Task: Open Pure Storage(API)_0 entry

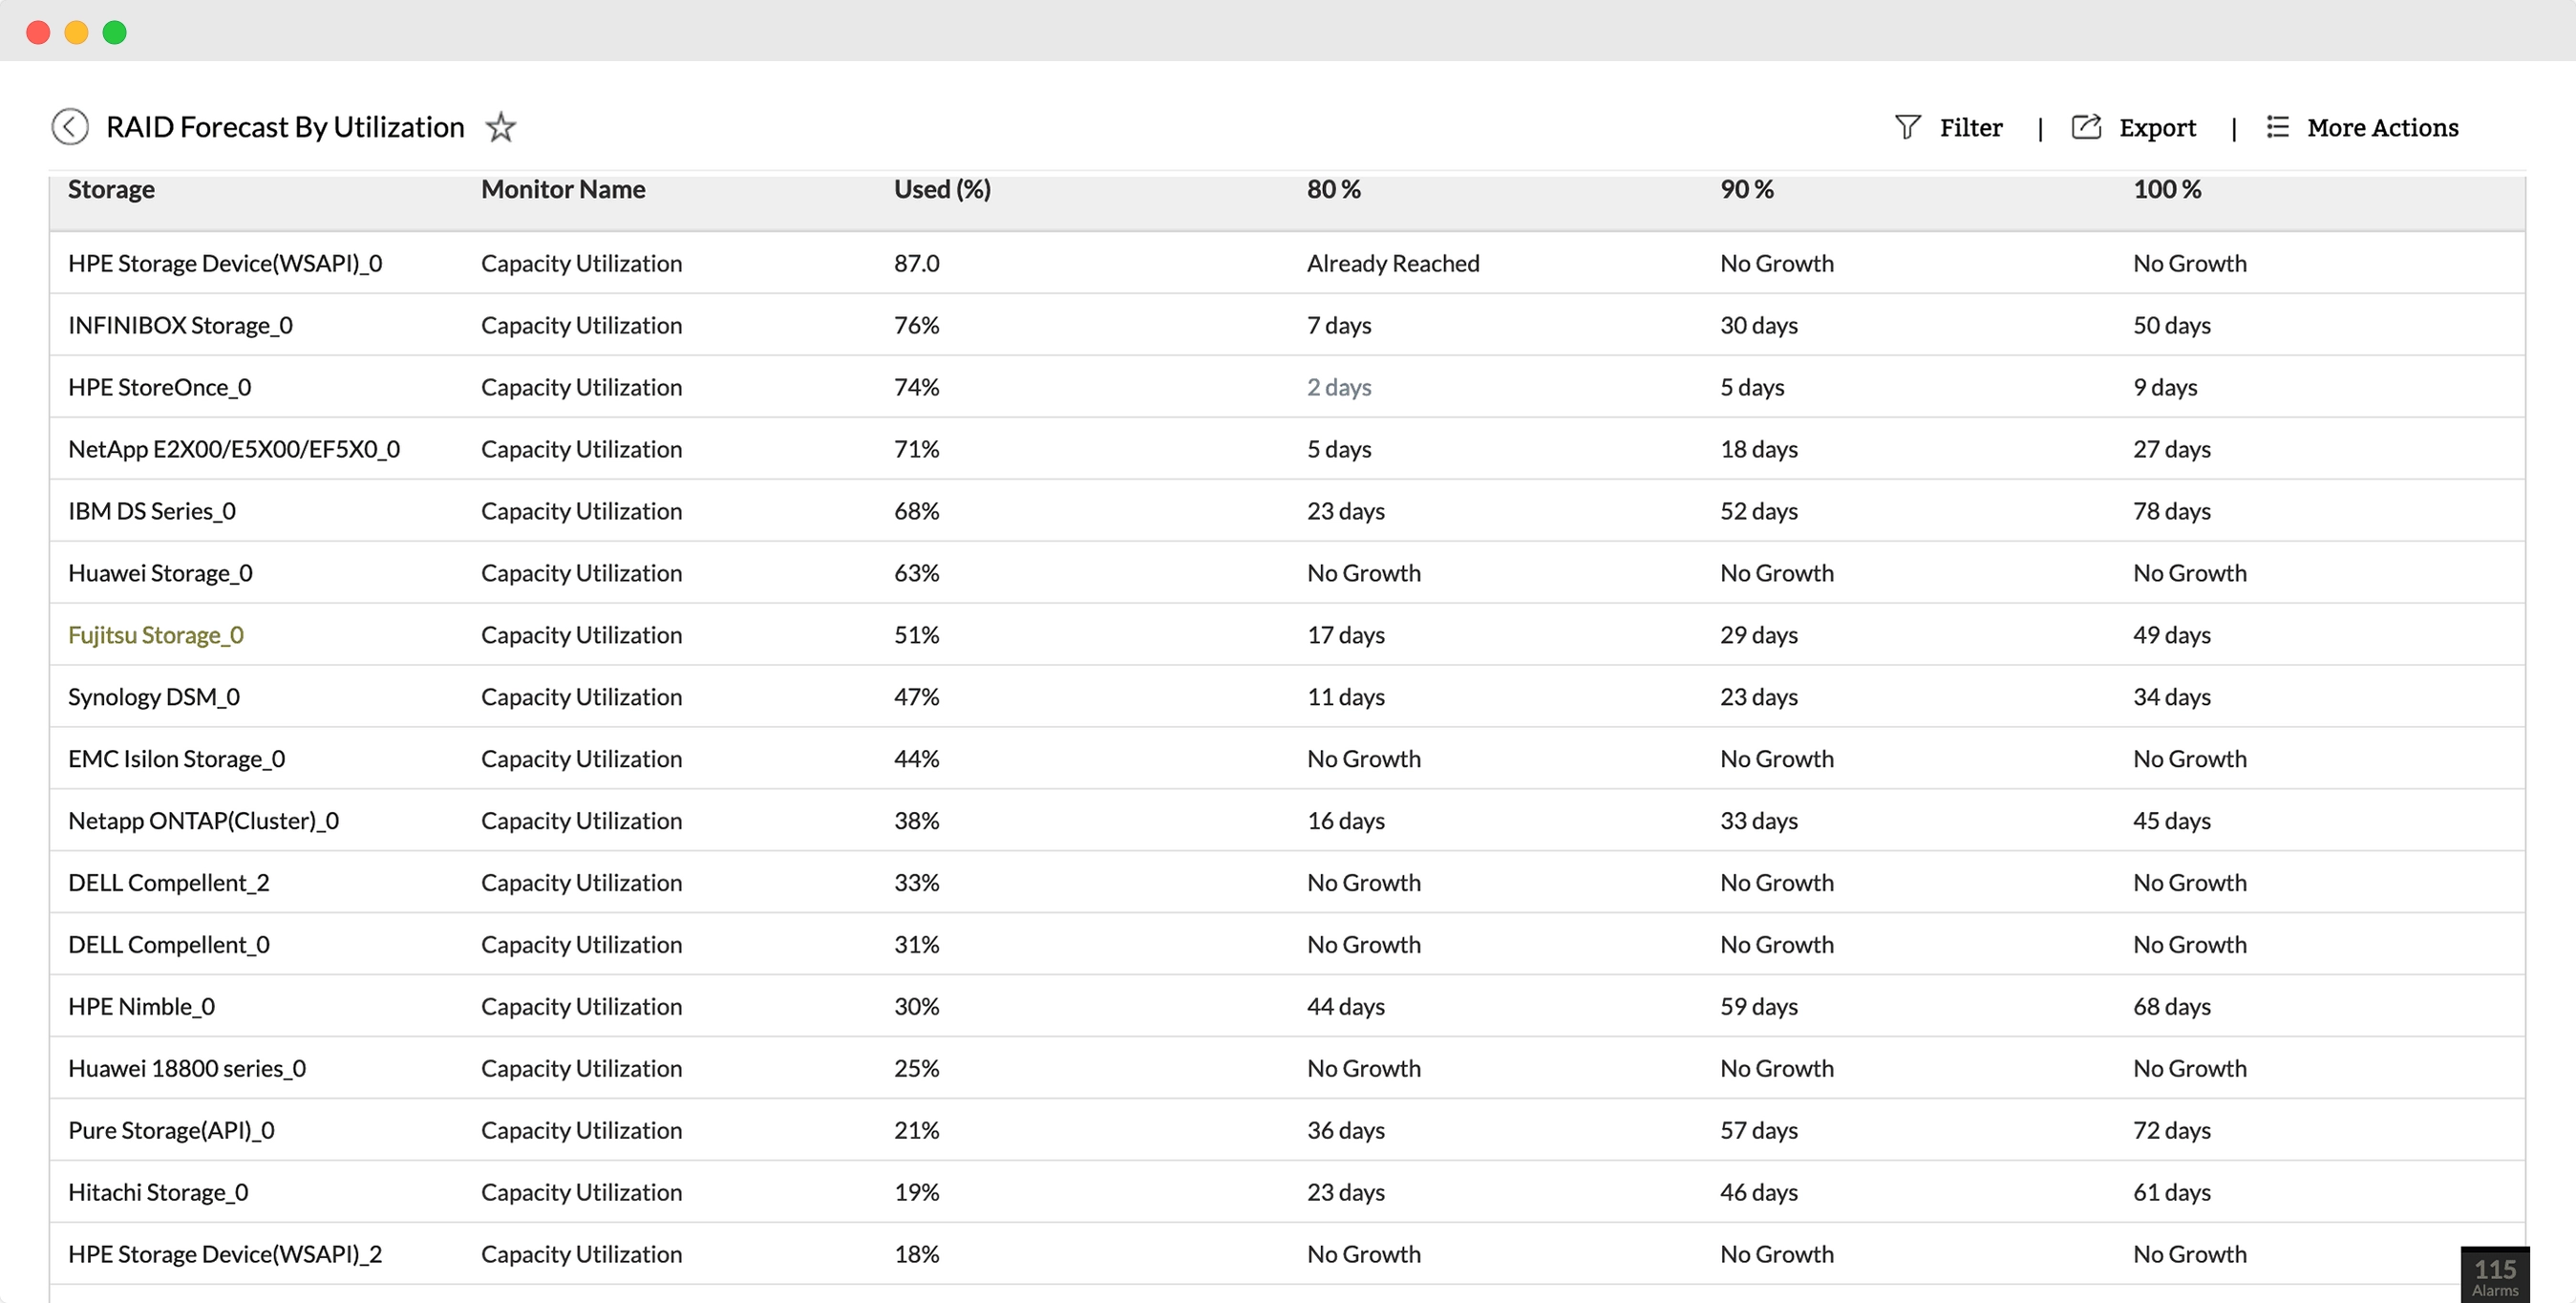Action: 171,1130
